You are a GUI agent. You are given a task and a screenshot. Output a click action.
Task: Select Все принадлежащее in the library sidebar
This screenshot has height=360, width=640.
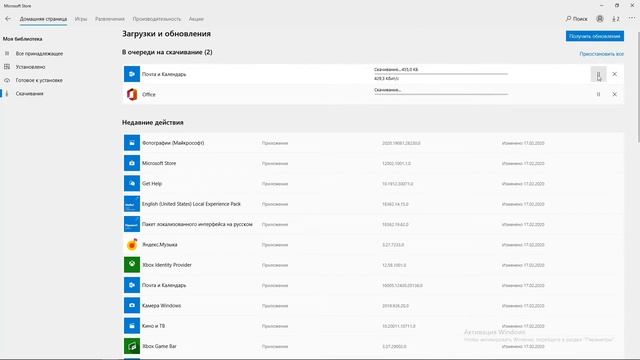pos(39,53)
